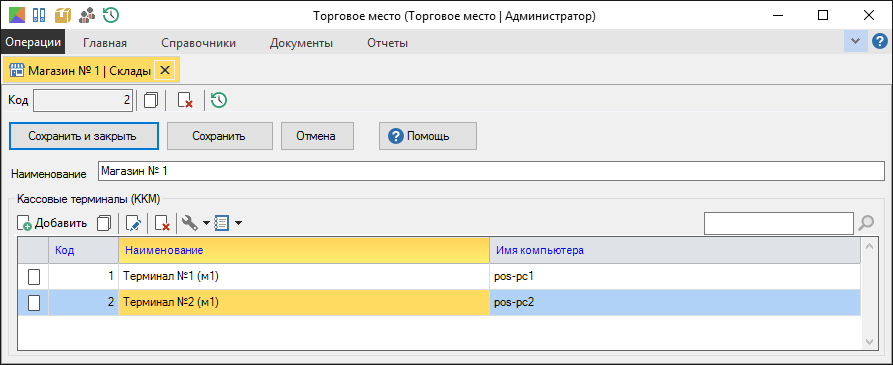This screenshot has height=365, width=893.
Task: Click the pos-pc2 cell
Action: pyautogui.click(x=675, y=303)
